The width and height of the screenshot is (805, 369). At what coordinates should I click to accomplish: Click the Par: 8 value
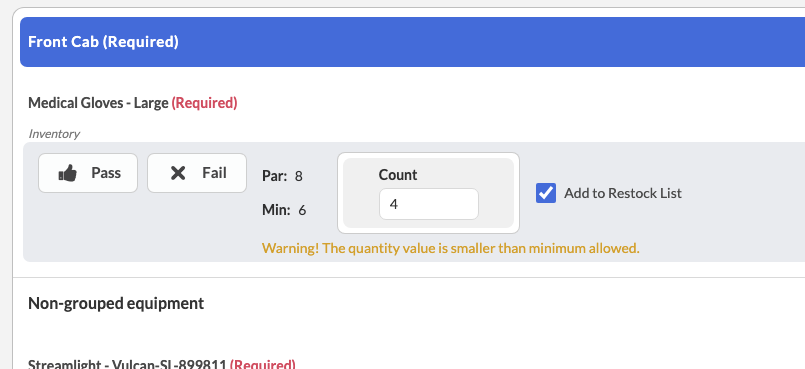[x=282, y=176]
